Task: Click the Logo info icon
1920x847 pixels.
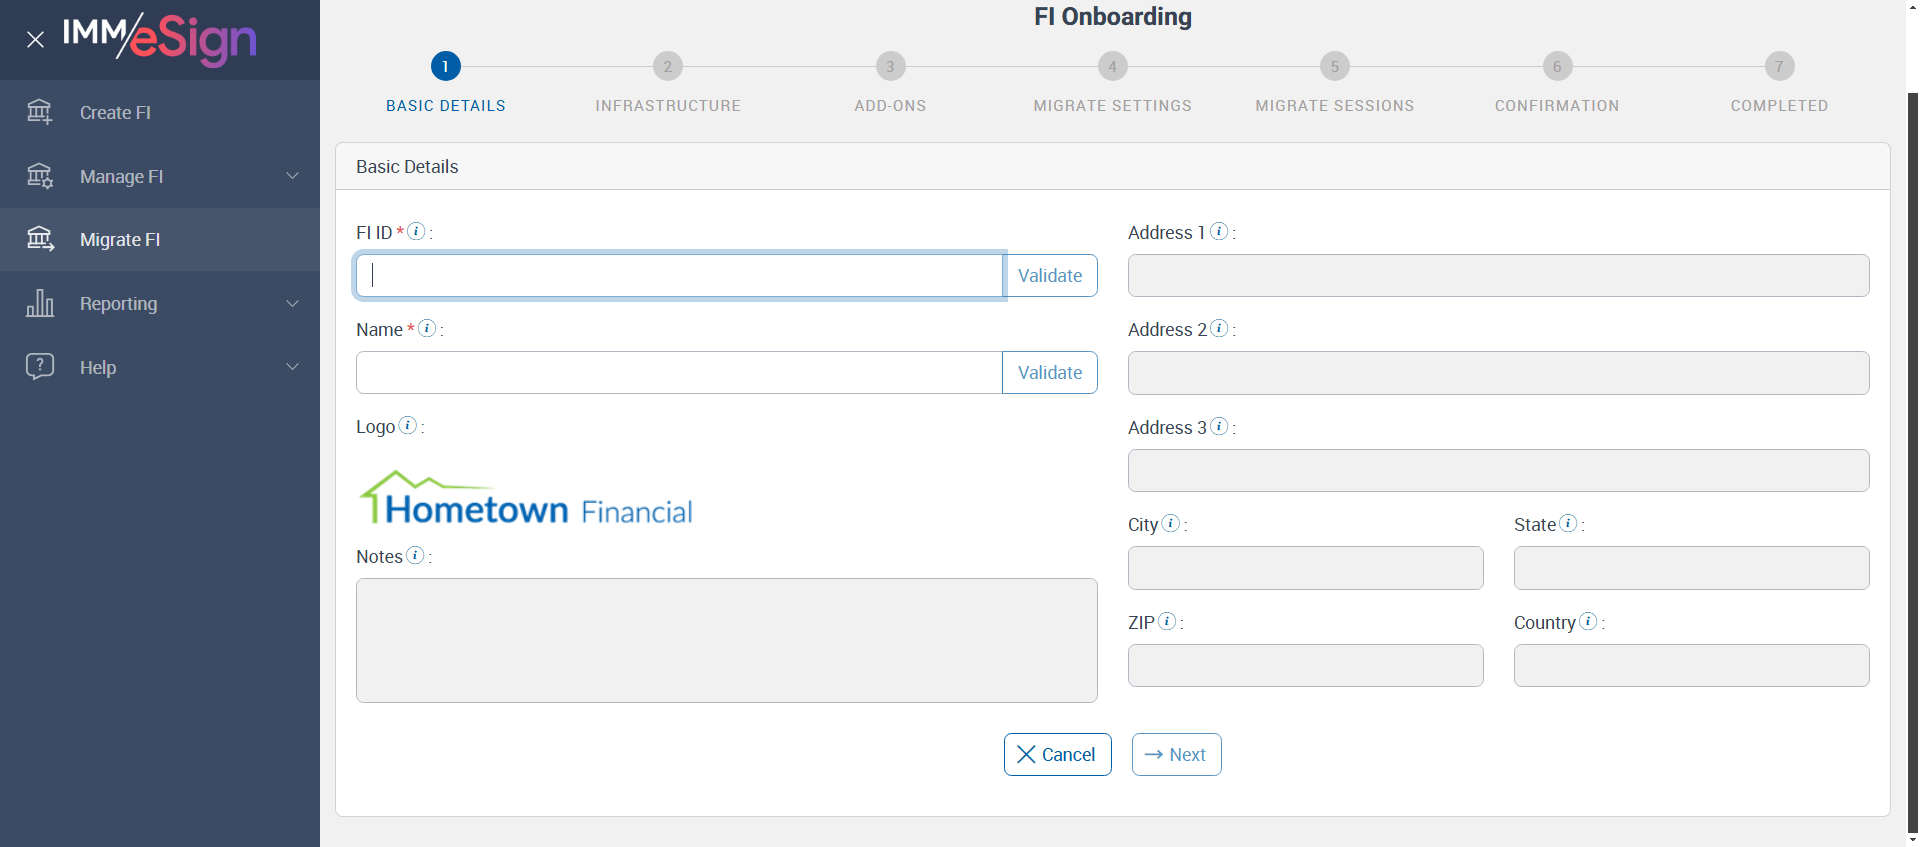Action: (x=408, y=425)
